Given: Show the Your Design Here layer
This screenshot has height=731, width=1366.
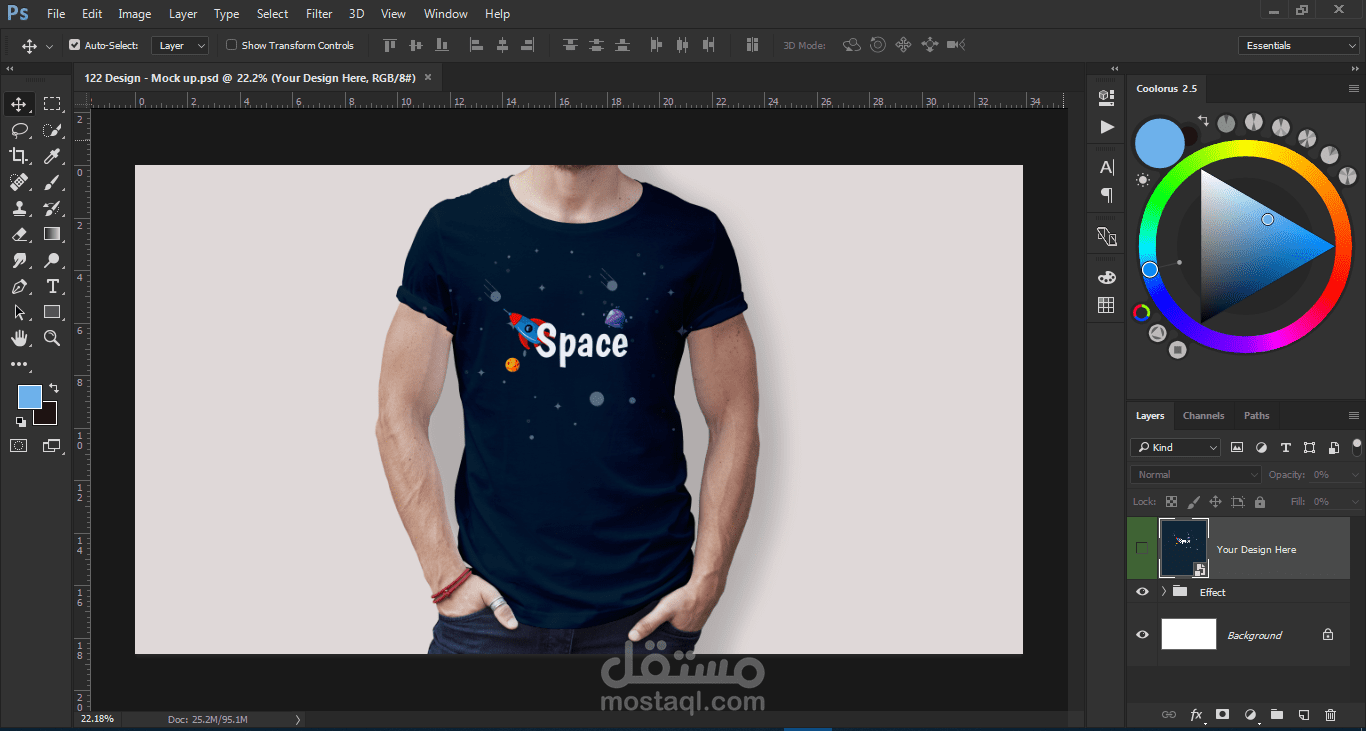Looking at the screenshot, I should pos(1142,548).
